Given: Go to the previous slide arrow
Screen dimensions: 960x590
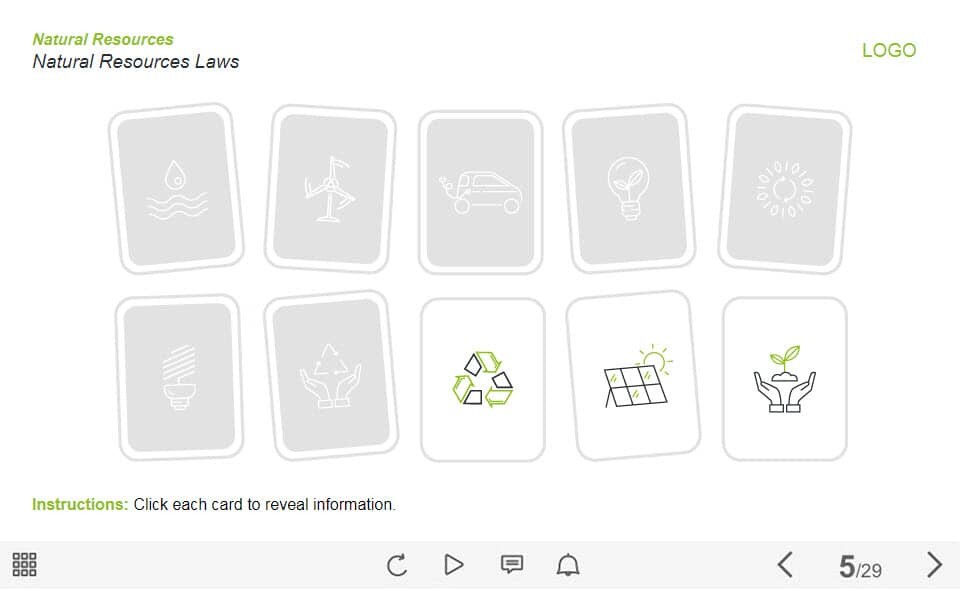Looking at the screenshot, I should 786,564.
